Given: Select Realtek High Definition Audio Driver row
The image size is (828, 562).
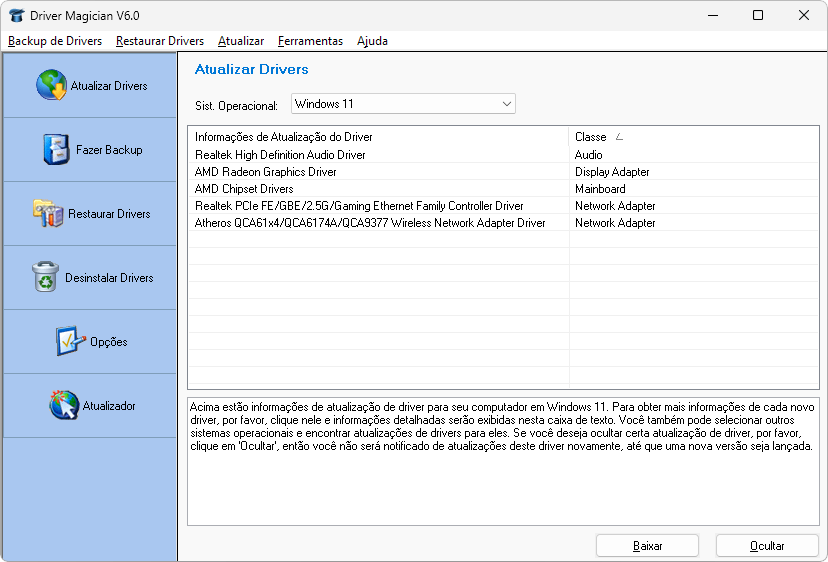Looking at the screenshot, I should click(x=280, y=155).
